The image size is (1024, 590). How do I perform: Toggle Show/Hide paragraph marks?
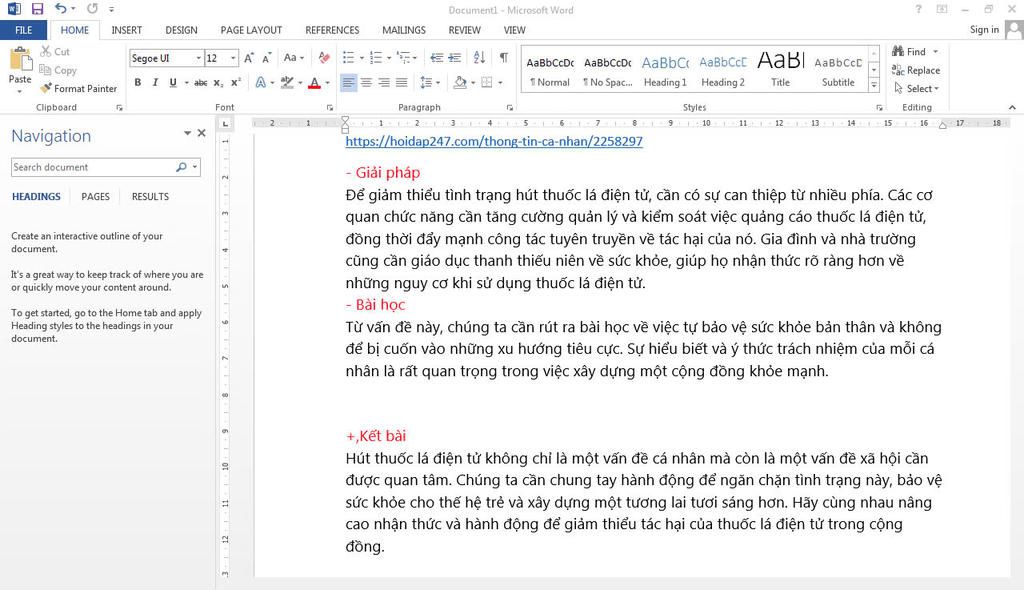click(x=503, y=58)
